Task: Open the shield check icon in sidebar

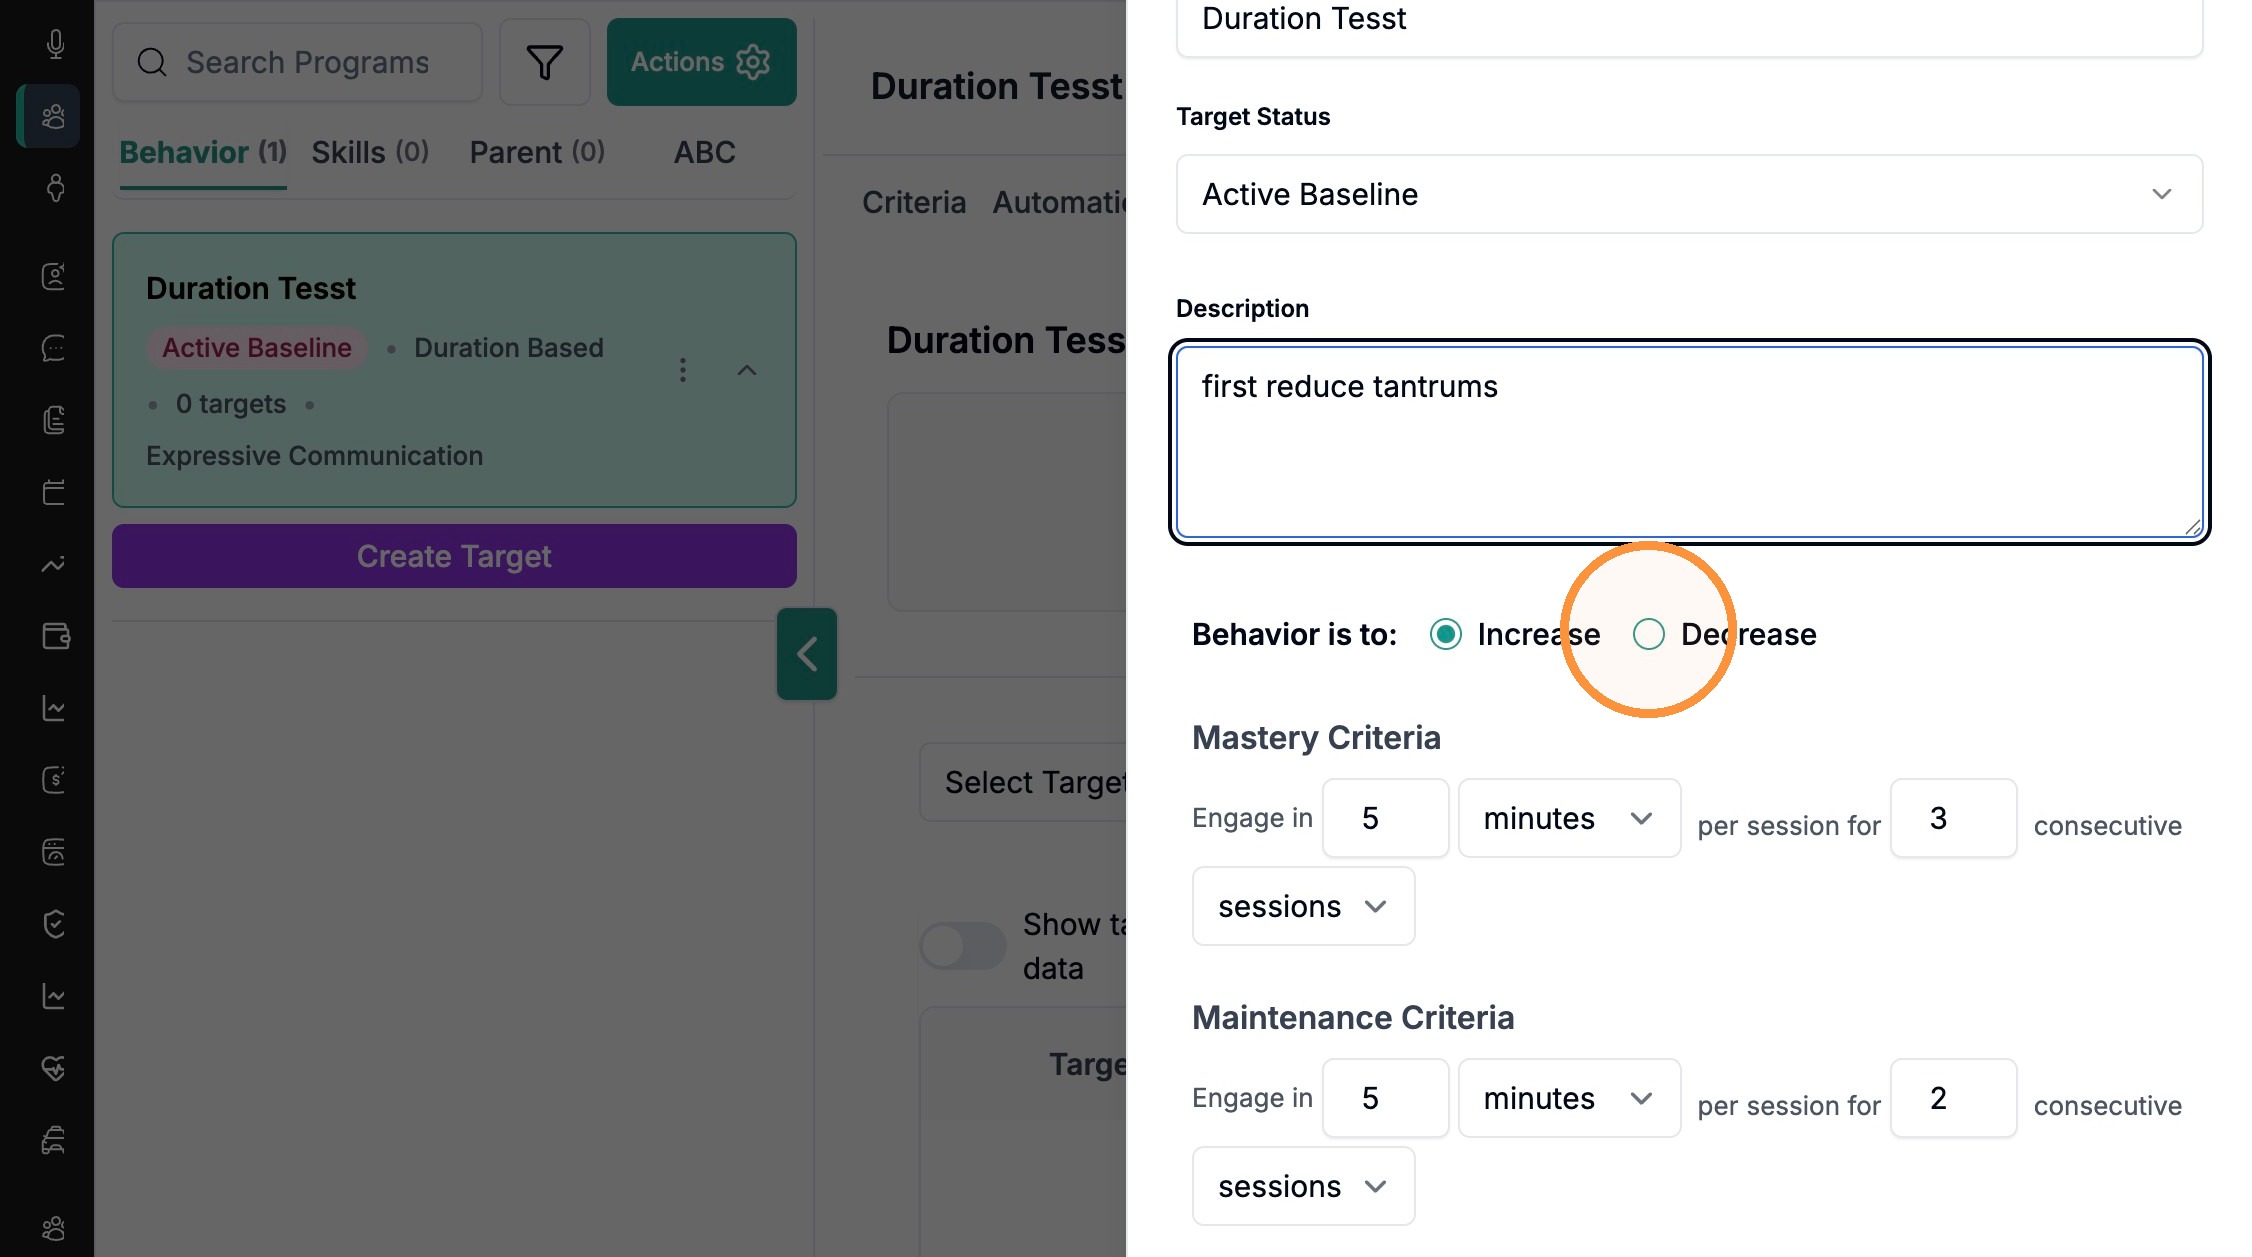Action: coord(55,923)
